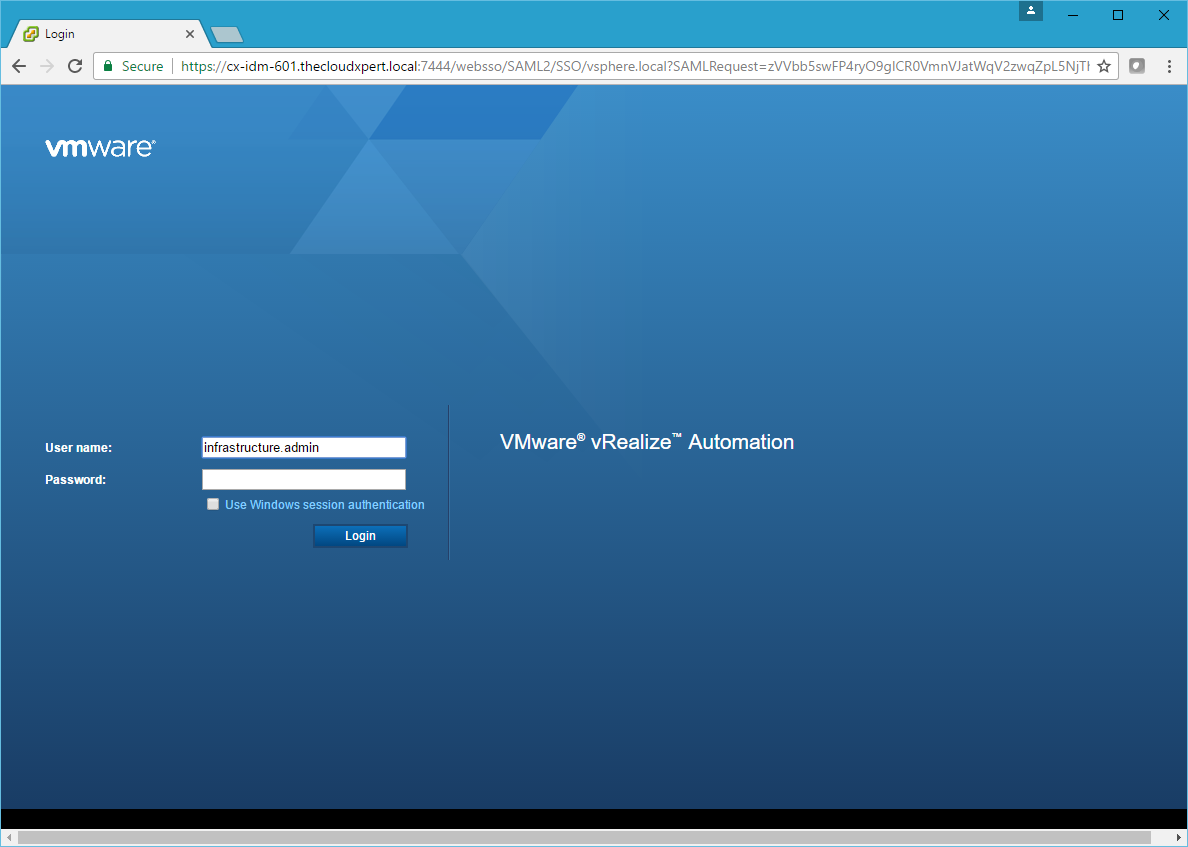Image resolution: width=1188 pixels, height=847 pixels.
Task: Close the Login tab
Action: click(190, 34)
